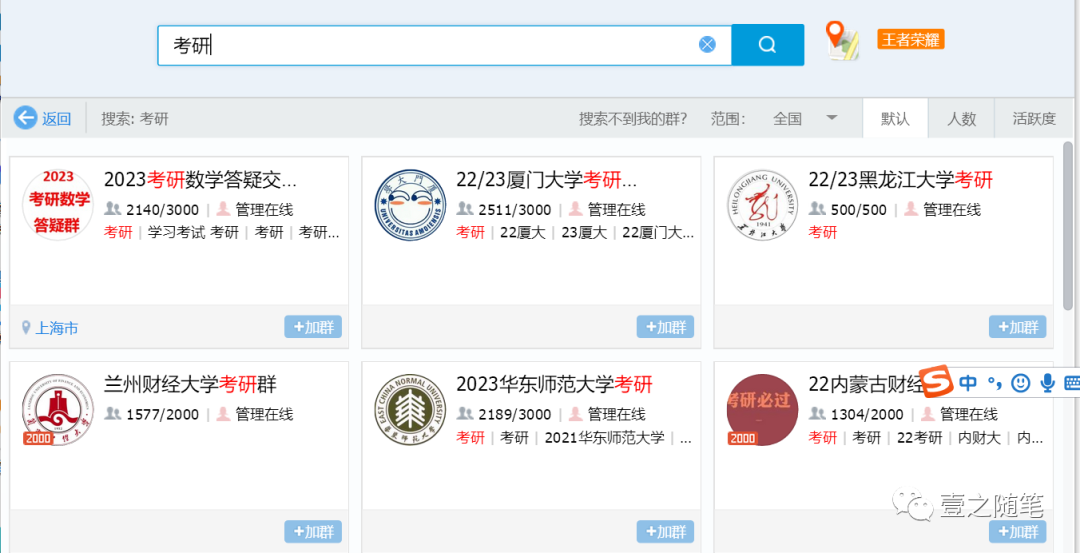Clear the search box text
Screen dimensions: 1080x553
pos(707,45)
